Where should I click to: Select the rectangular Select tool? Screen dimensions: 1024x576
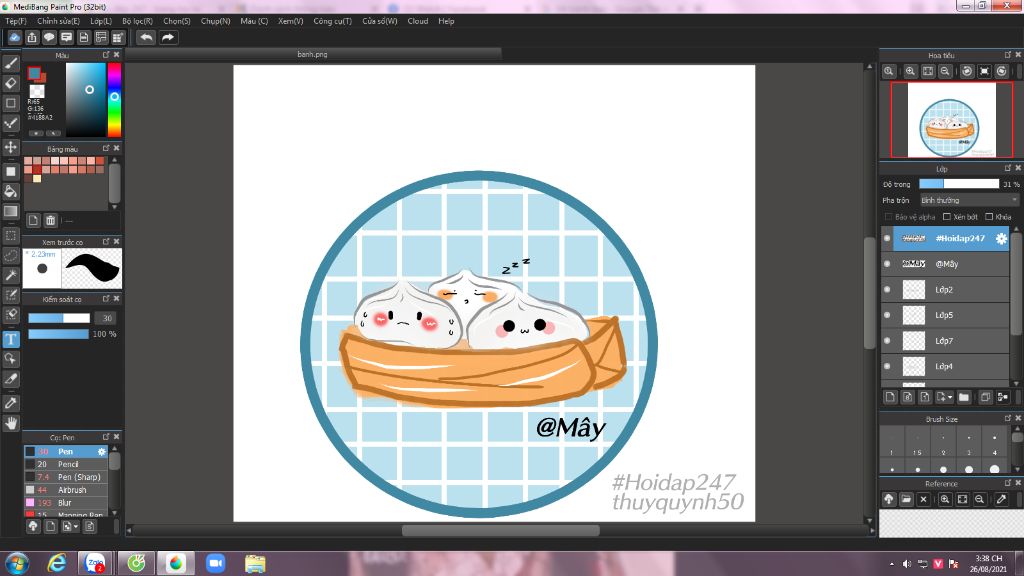click(x=11, y=235)
